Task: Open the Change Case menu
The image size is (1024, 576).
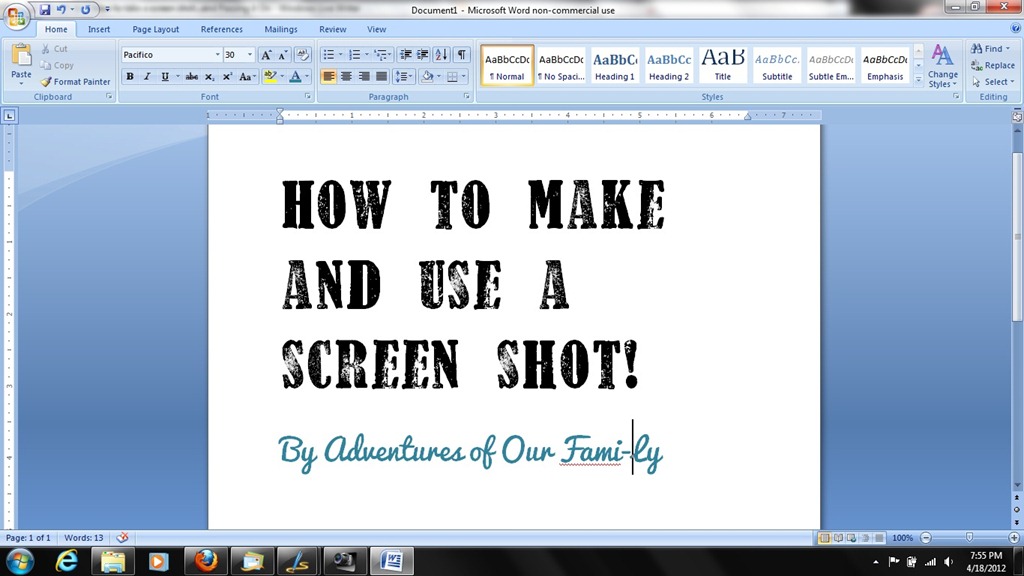Action: pyautogui.click(x=247, y=76)
